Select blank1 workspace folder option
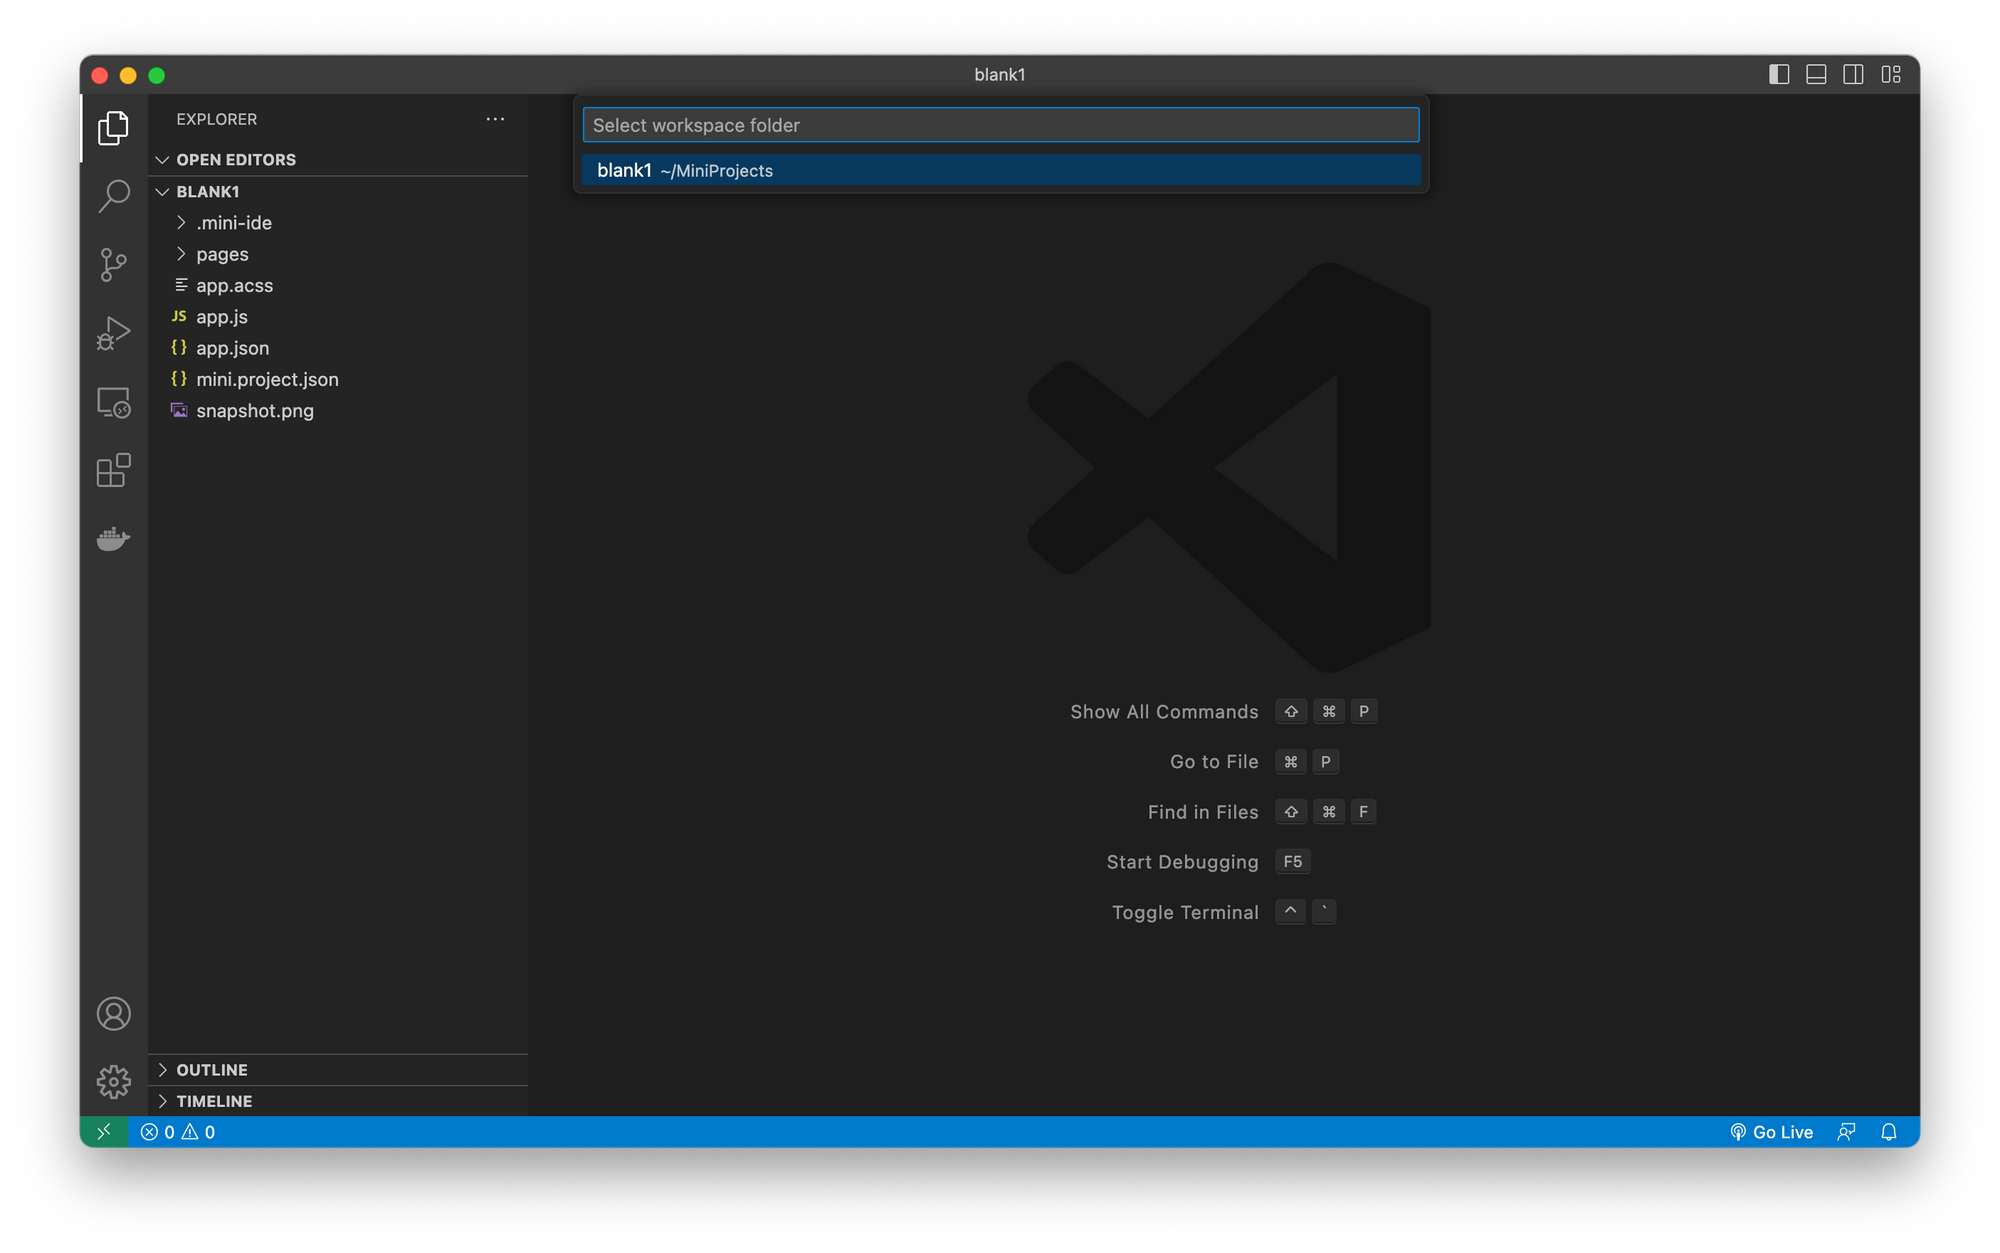 (x=1001, y=171)
